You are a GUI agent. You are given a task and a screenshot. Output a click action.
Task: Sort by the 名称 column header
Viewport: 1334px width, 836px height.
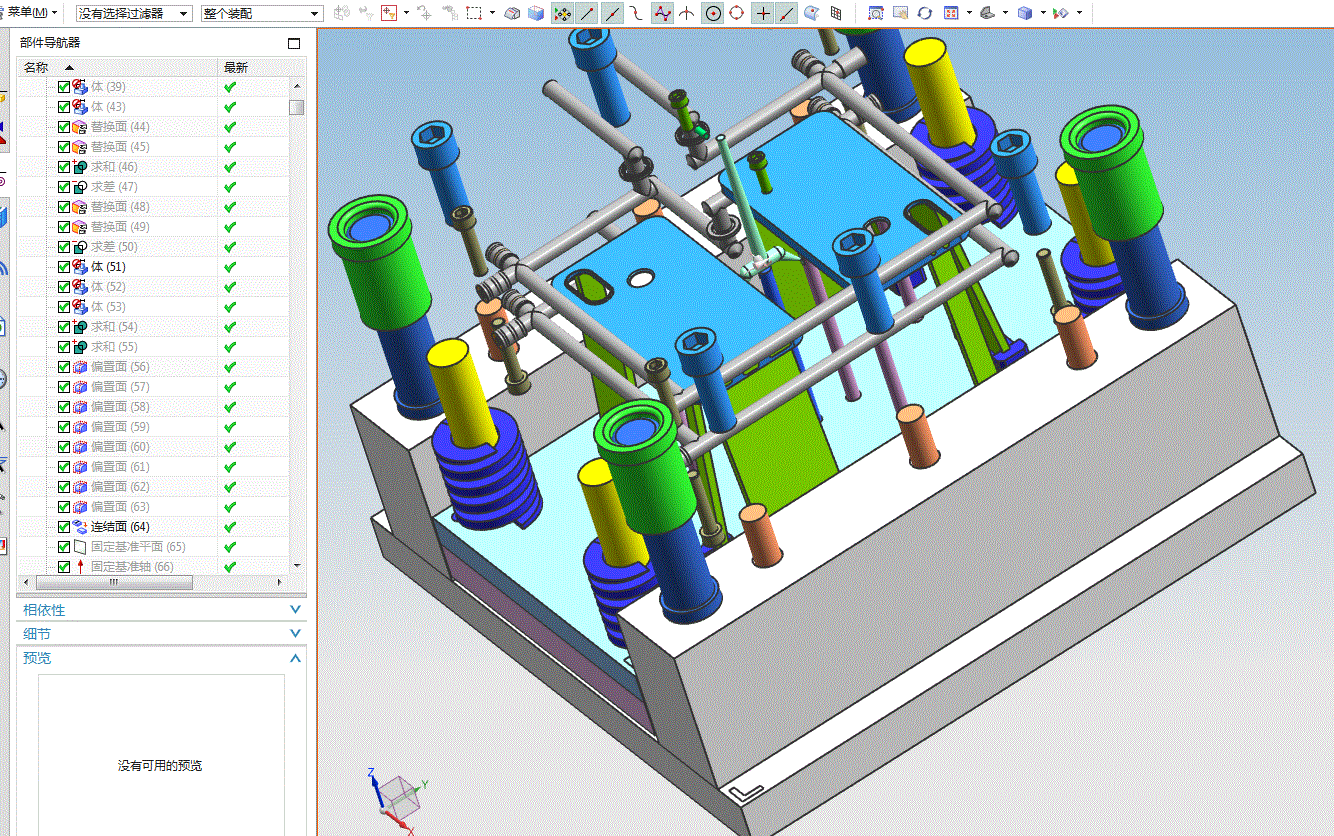118,67
